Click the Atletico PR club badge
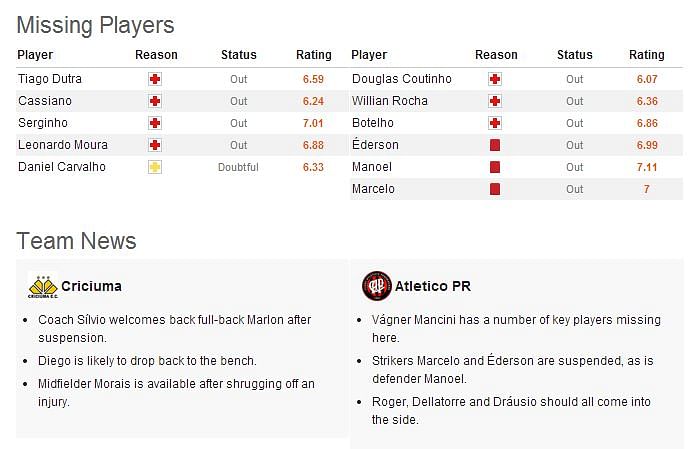This screenshot has width=691, height=449. pyautogui.click(x=377, y=286)
